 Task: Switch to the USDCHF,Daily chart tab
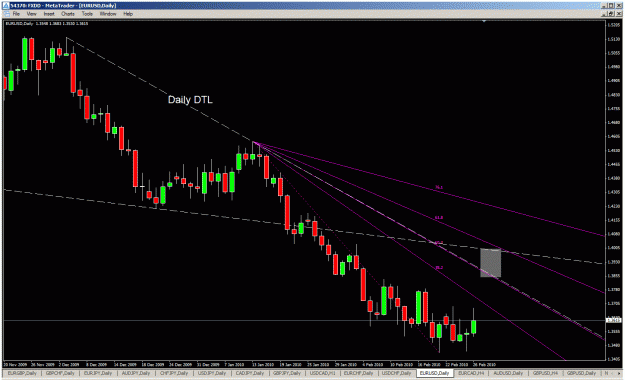pos(397,373)
